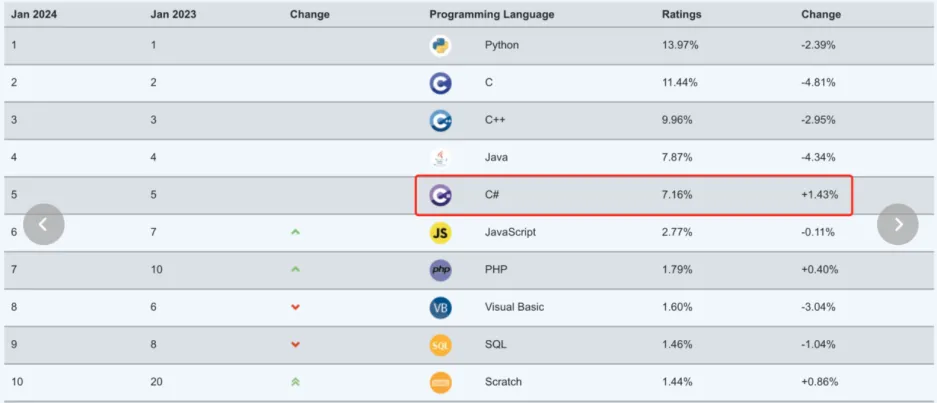Click the Python logo icon
937x403 pixels.
pos(440,46)
